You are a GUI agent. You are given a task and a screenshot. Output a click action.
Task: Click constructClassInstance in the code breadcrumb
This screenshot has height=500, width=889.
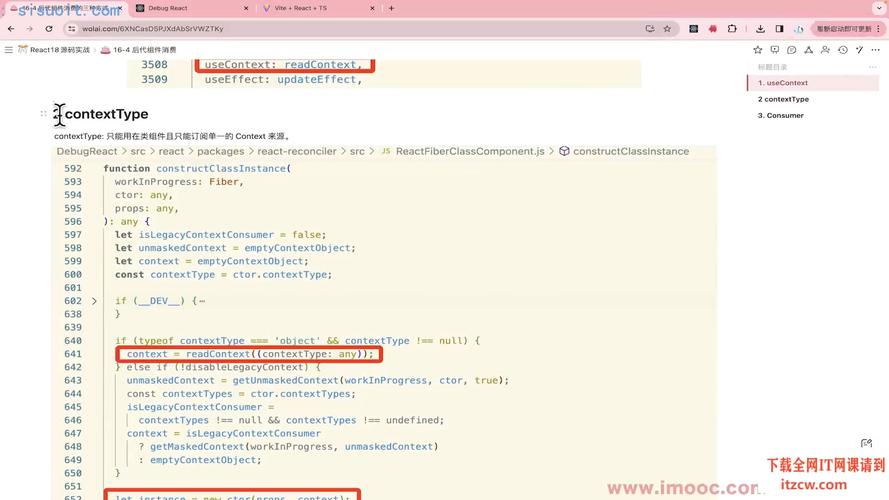[x=631, y=151]
